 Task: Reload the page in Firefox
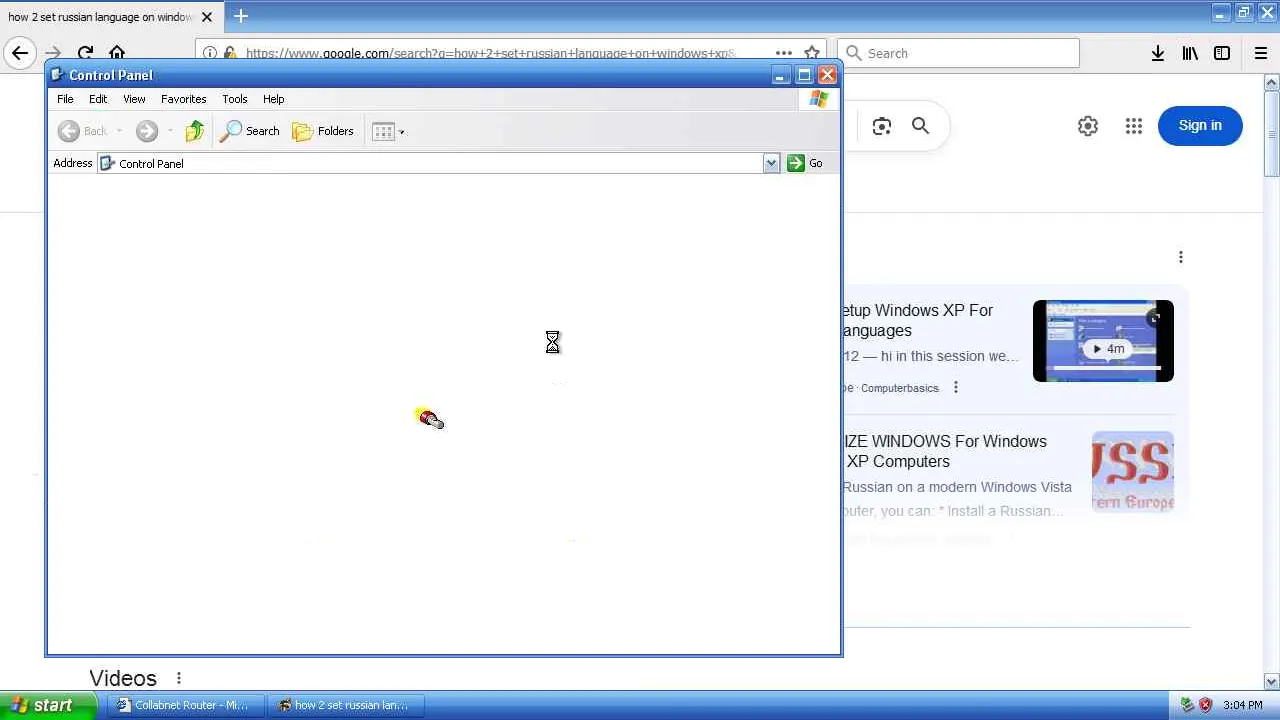tap(85, 53)
